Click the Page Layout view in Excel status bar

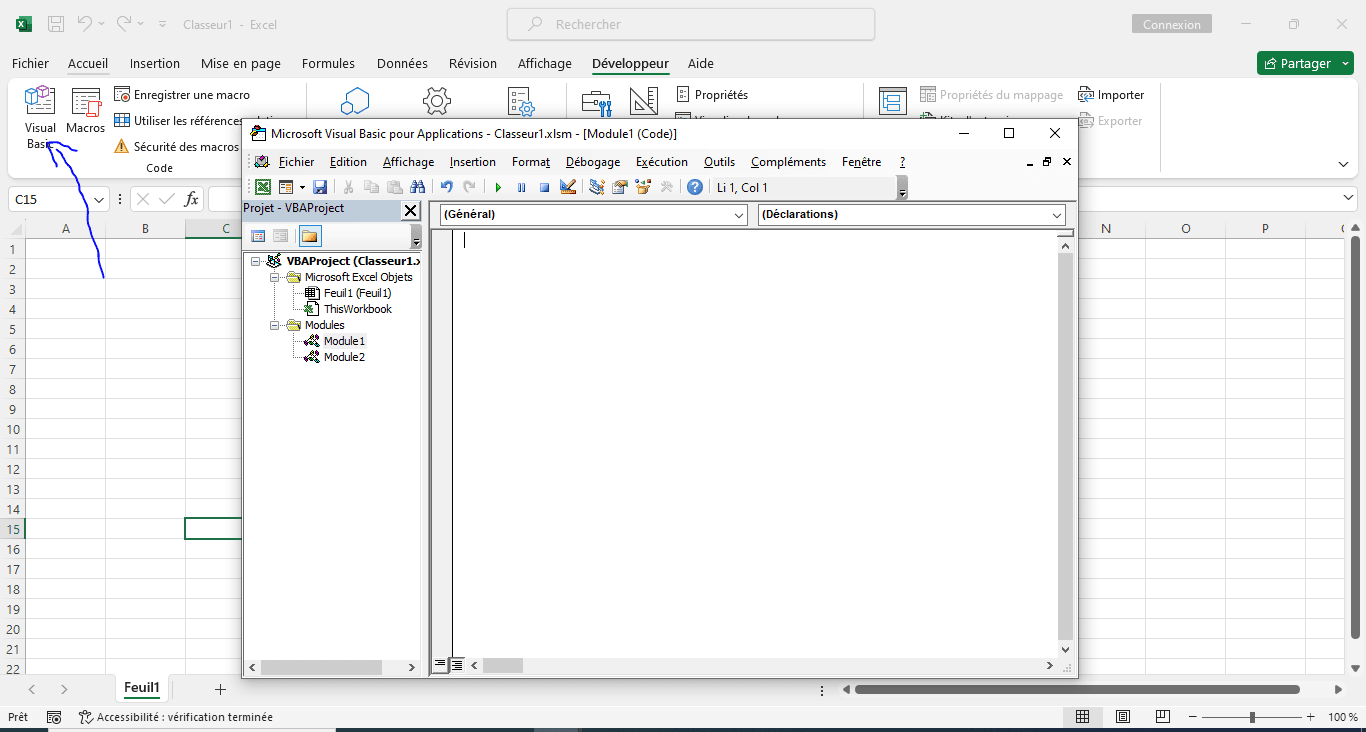pyautogui.click(x=1123, y=717)
